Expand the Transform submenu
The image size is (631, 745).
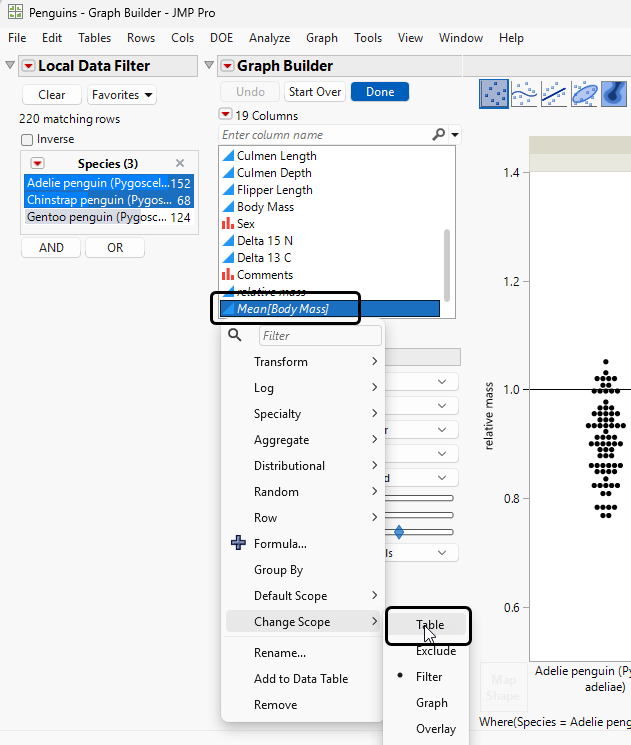[303, 362]
